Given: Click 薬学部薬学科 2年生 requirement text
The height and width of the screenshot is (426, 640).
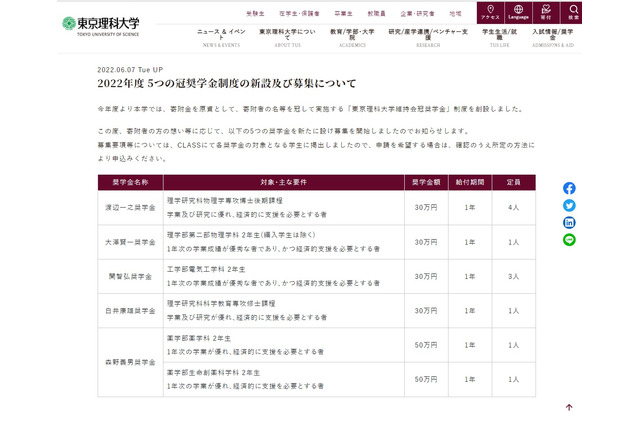Looking at the screenshot, I should pyautogui.click(x=199, y=338).
